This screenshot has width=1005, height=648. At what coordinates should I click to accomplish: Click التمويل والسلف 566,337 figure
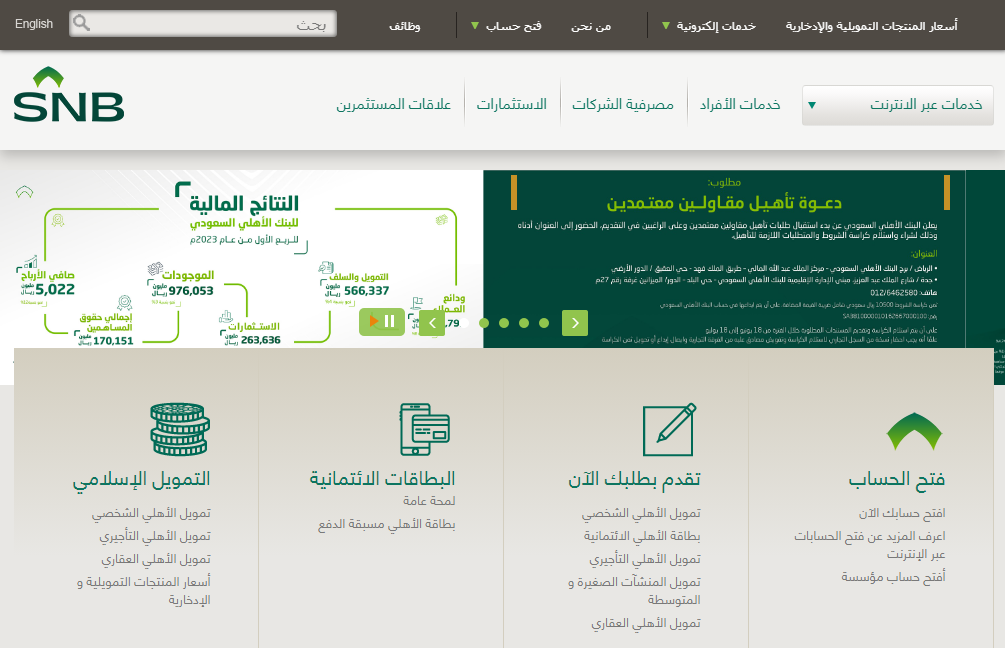(x=356, y=285)
